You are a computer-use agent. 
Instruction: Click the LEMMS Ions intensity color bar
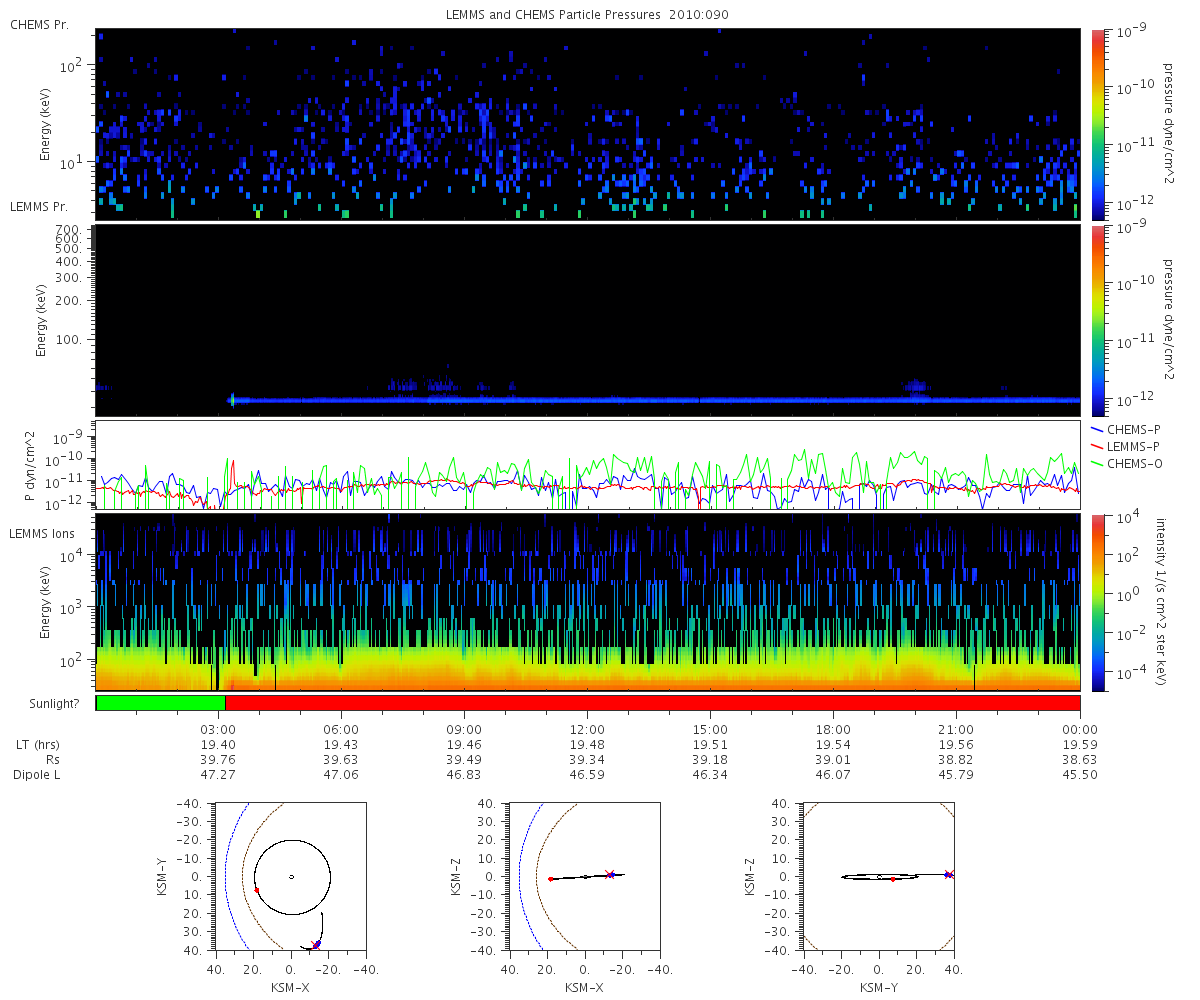(1097, 602)
